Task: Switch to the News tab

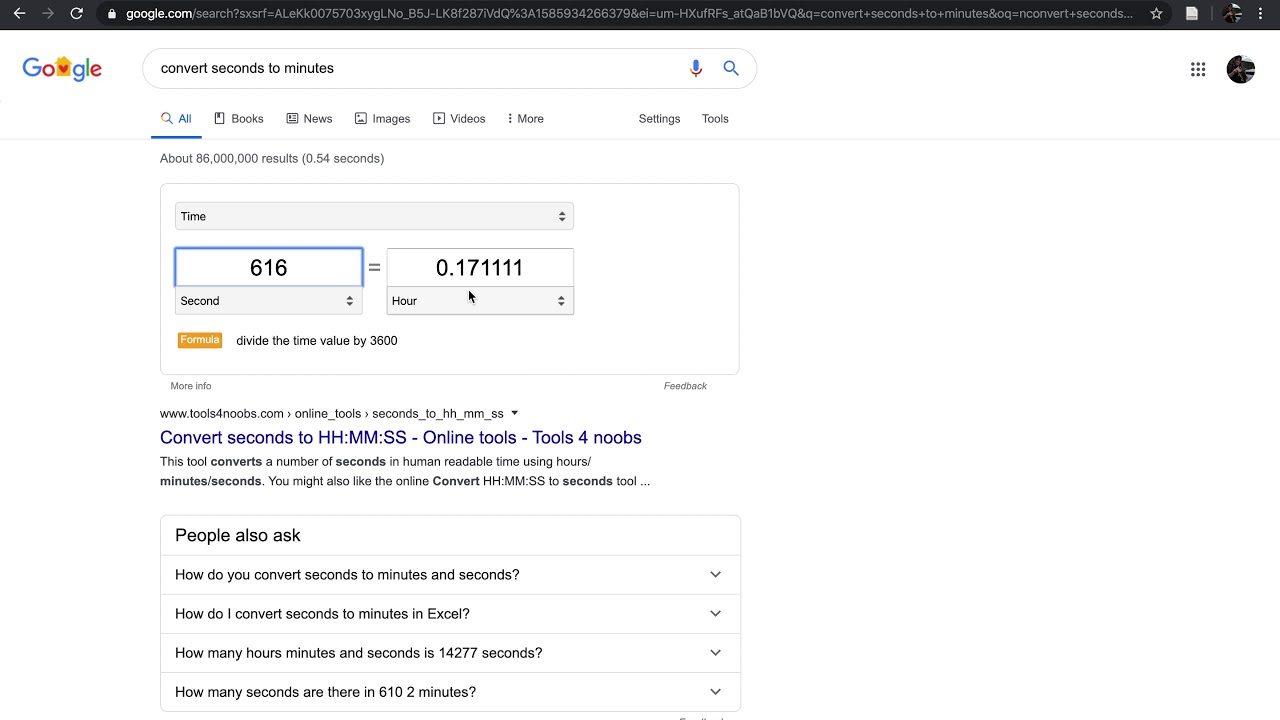Action: pyautogui.click(x=309, y=118)
